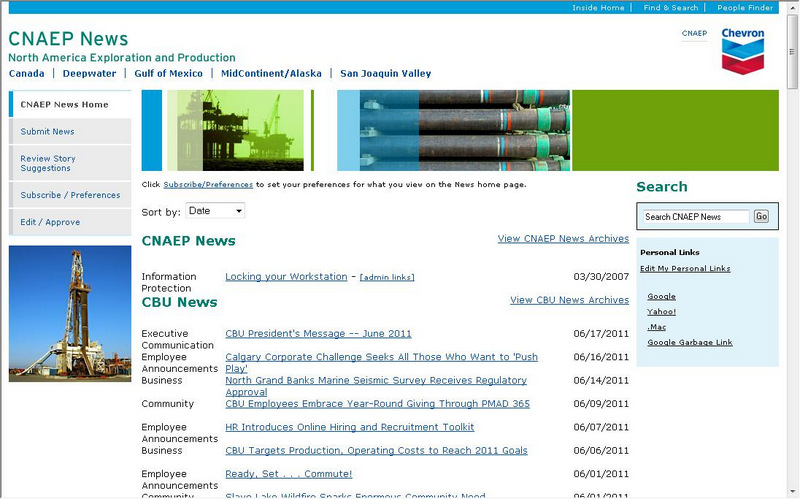Open Edit / Approve in the sidebar

[50, 222]
